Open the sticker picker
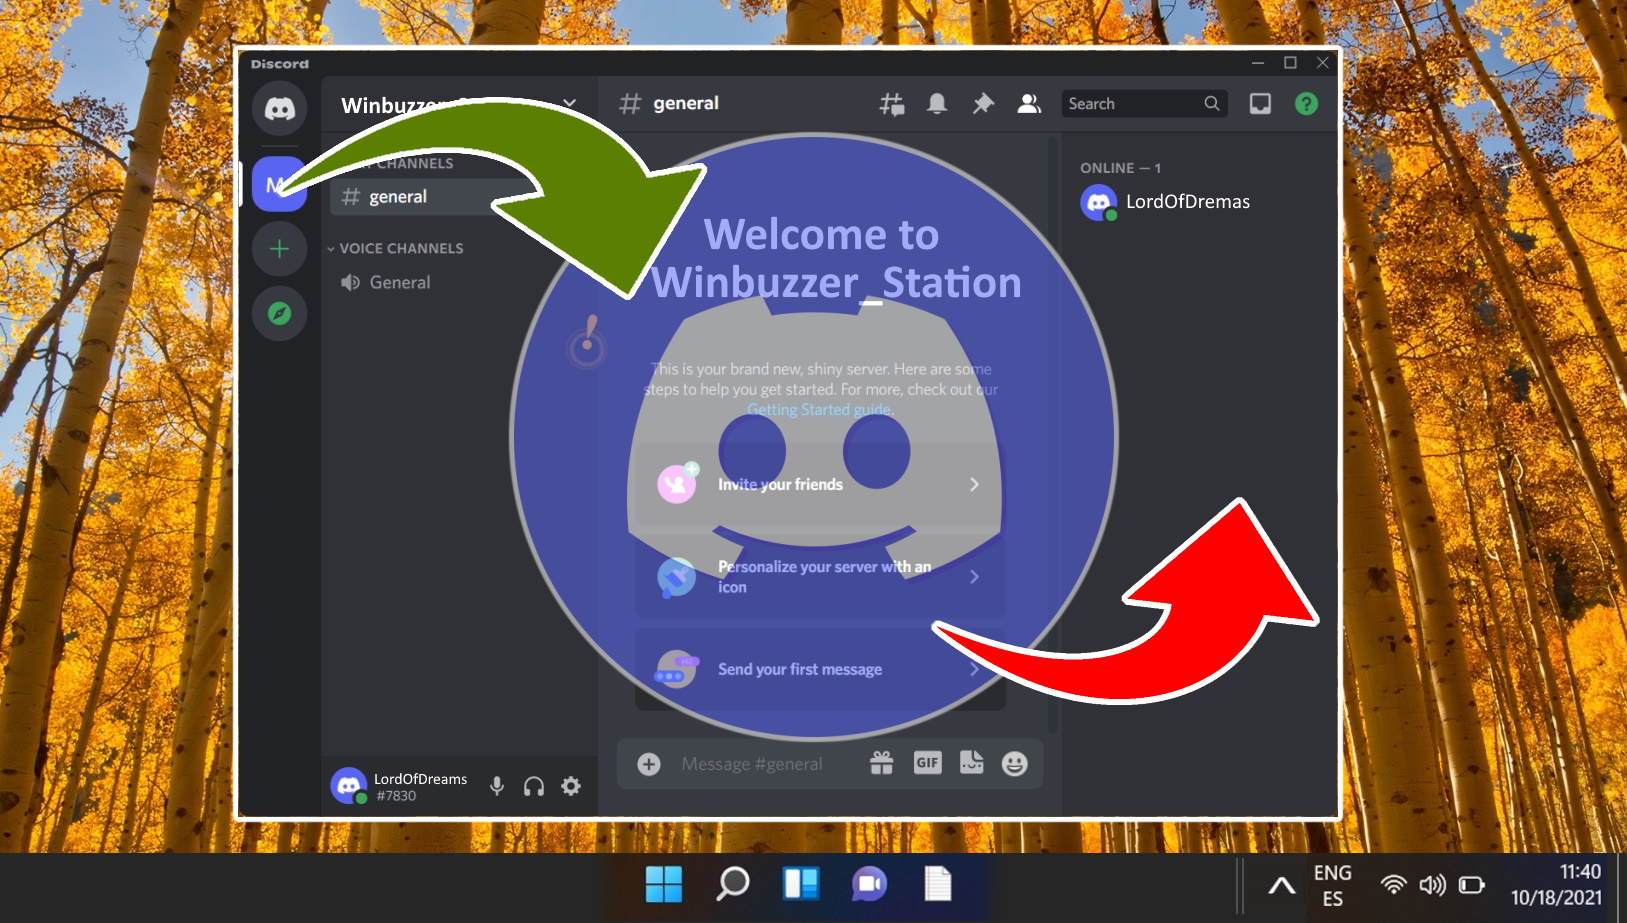The image size is (1627, 923). pyautogui.click(x=972, y=763)
